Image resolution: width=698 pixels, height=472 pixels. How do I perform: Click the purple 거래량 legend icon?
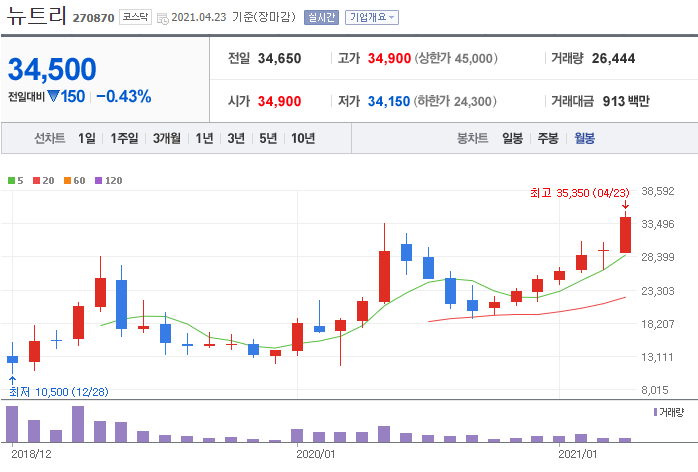click(656, 411)
